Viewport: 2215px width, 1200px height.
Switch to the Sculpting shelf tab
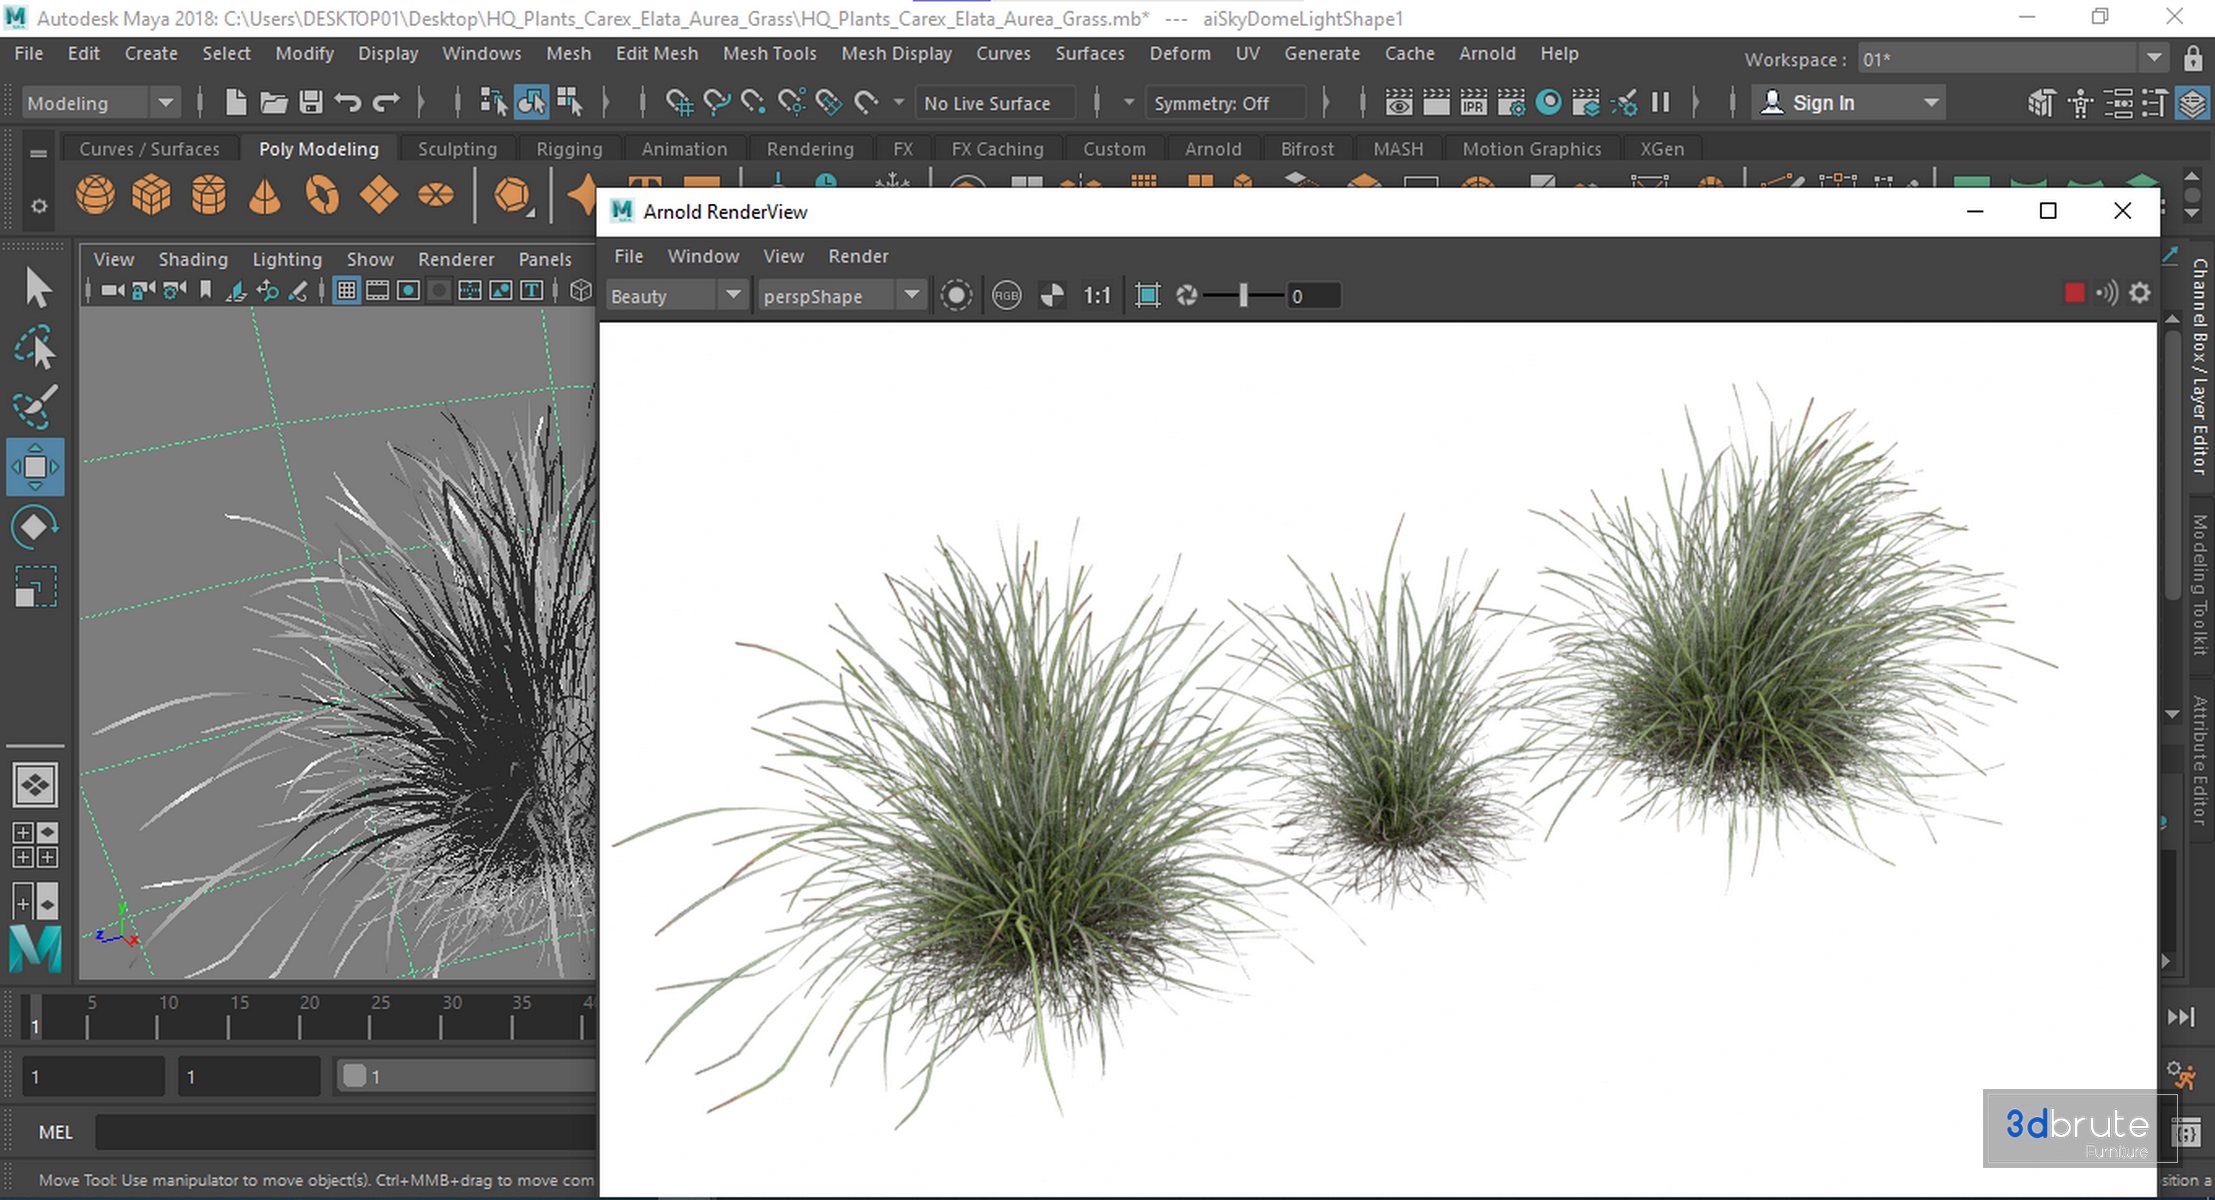pos(457,149)
